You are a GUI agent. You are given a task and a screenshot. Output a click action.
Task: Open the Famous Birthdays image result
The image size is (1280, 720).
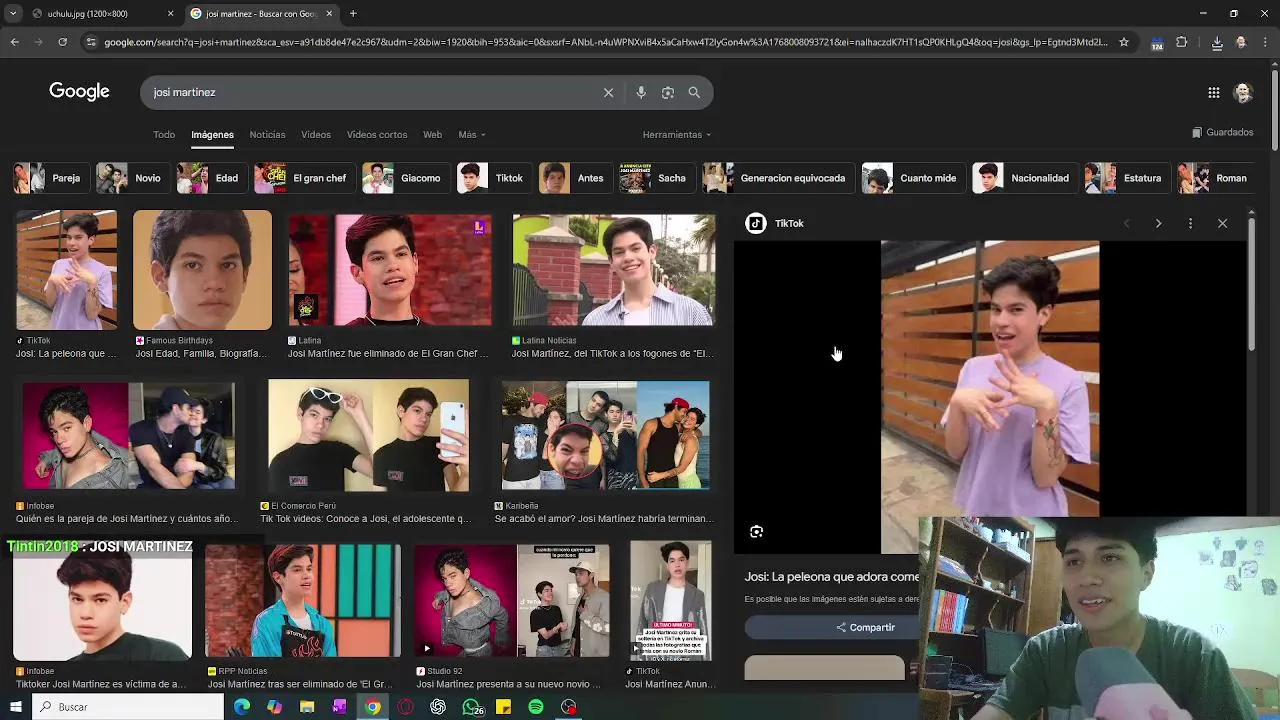pyautogui.click(x=202, y=270)
